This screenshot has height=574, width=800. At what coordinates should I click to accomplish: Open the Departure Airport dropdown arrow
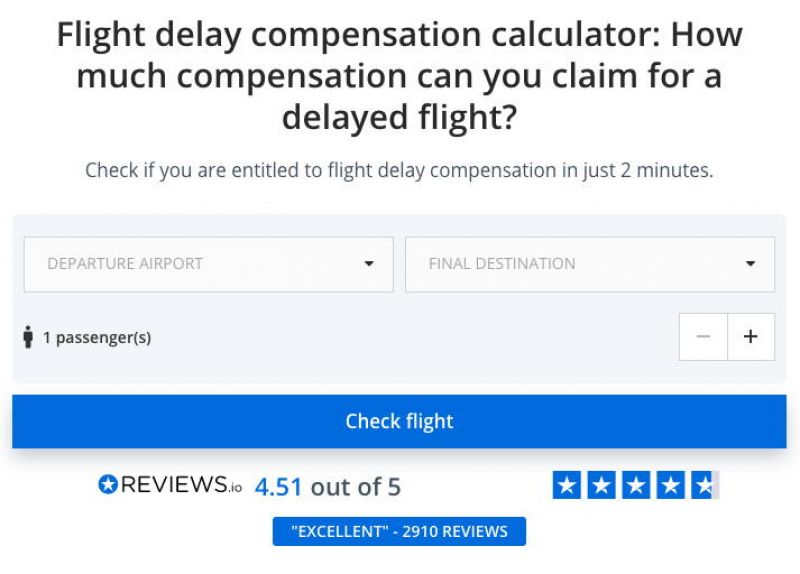pos(369,264)
